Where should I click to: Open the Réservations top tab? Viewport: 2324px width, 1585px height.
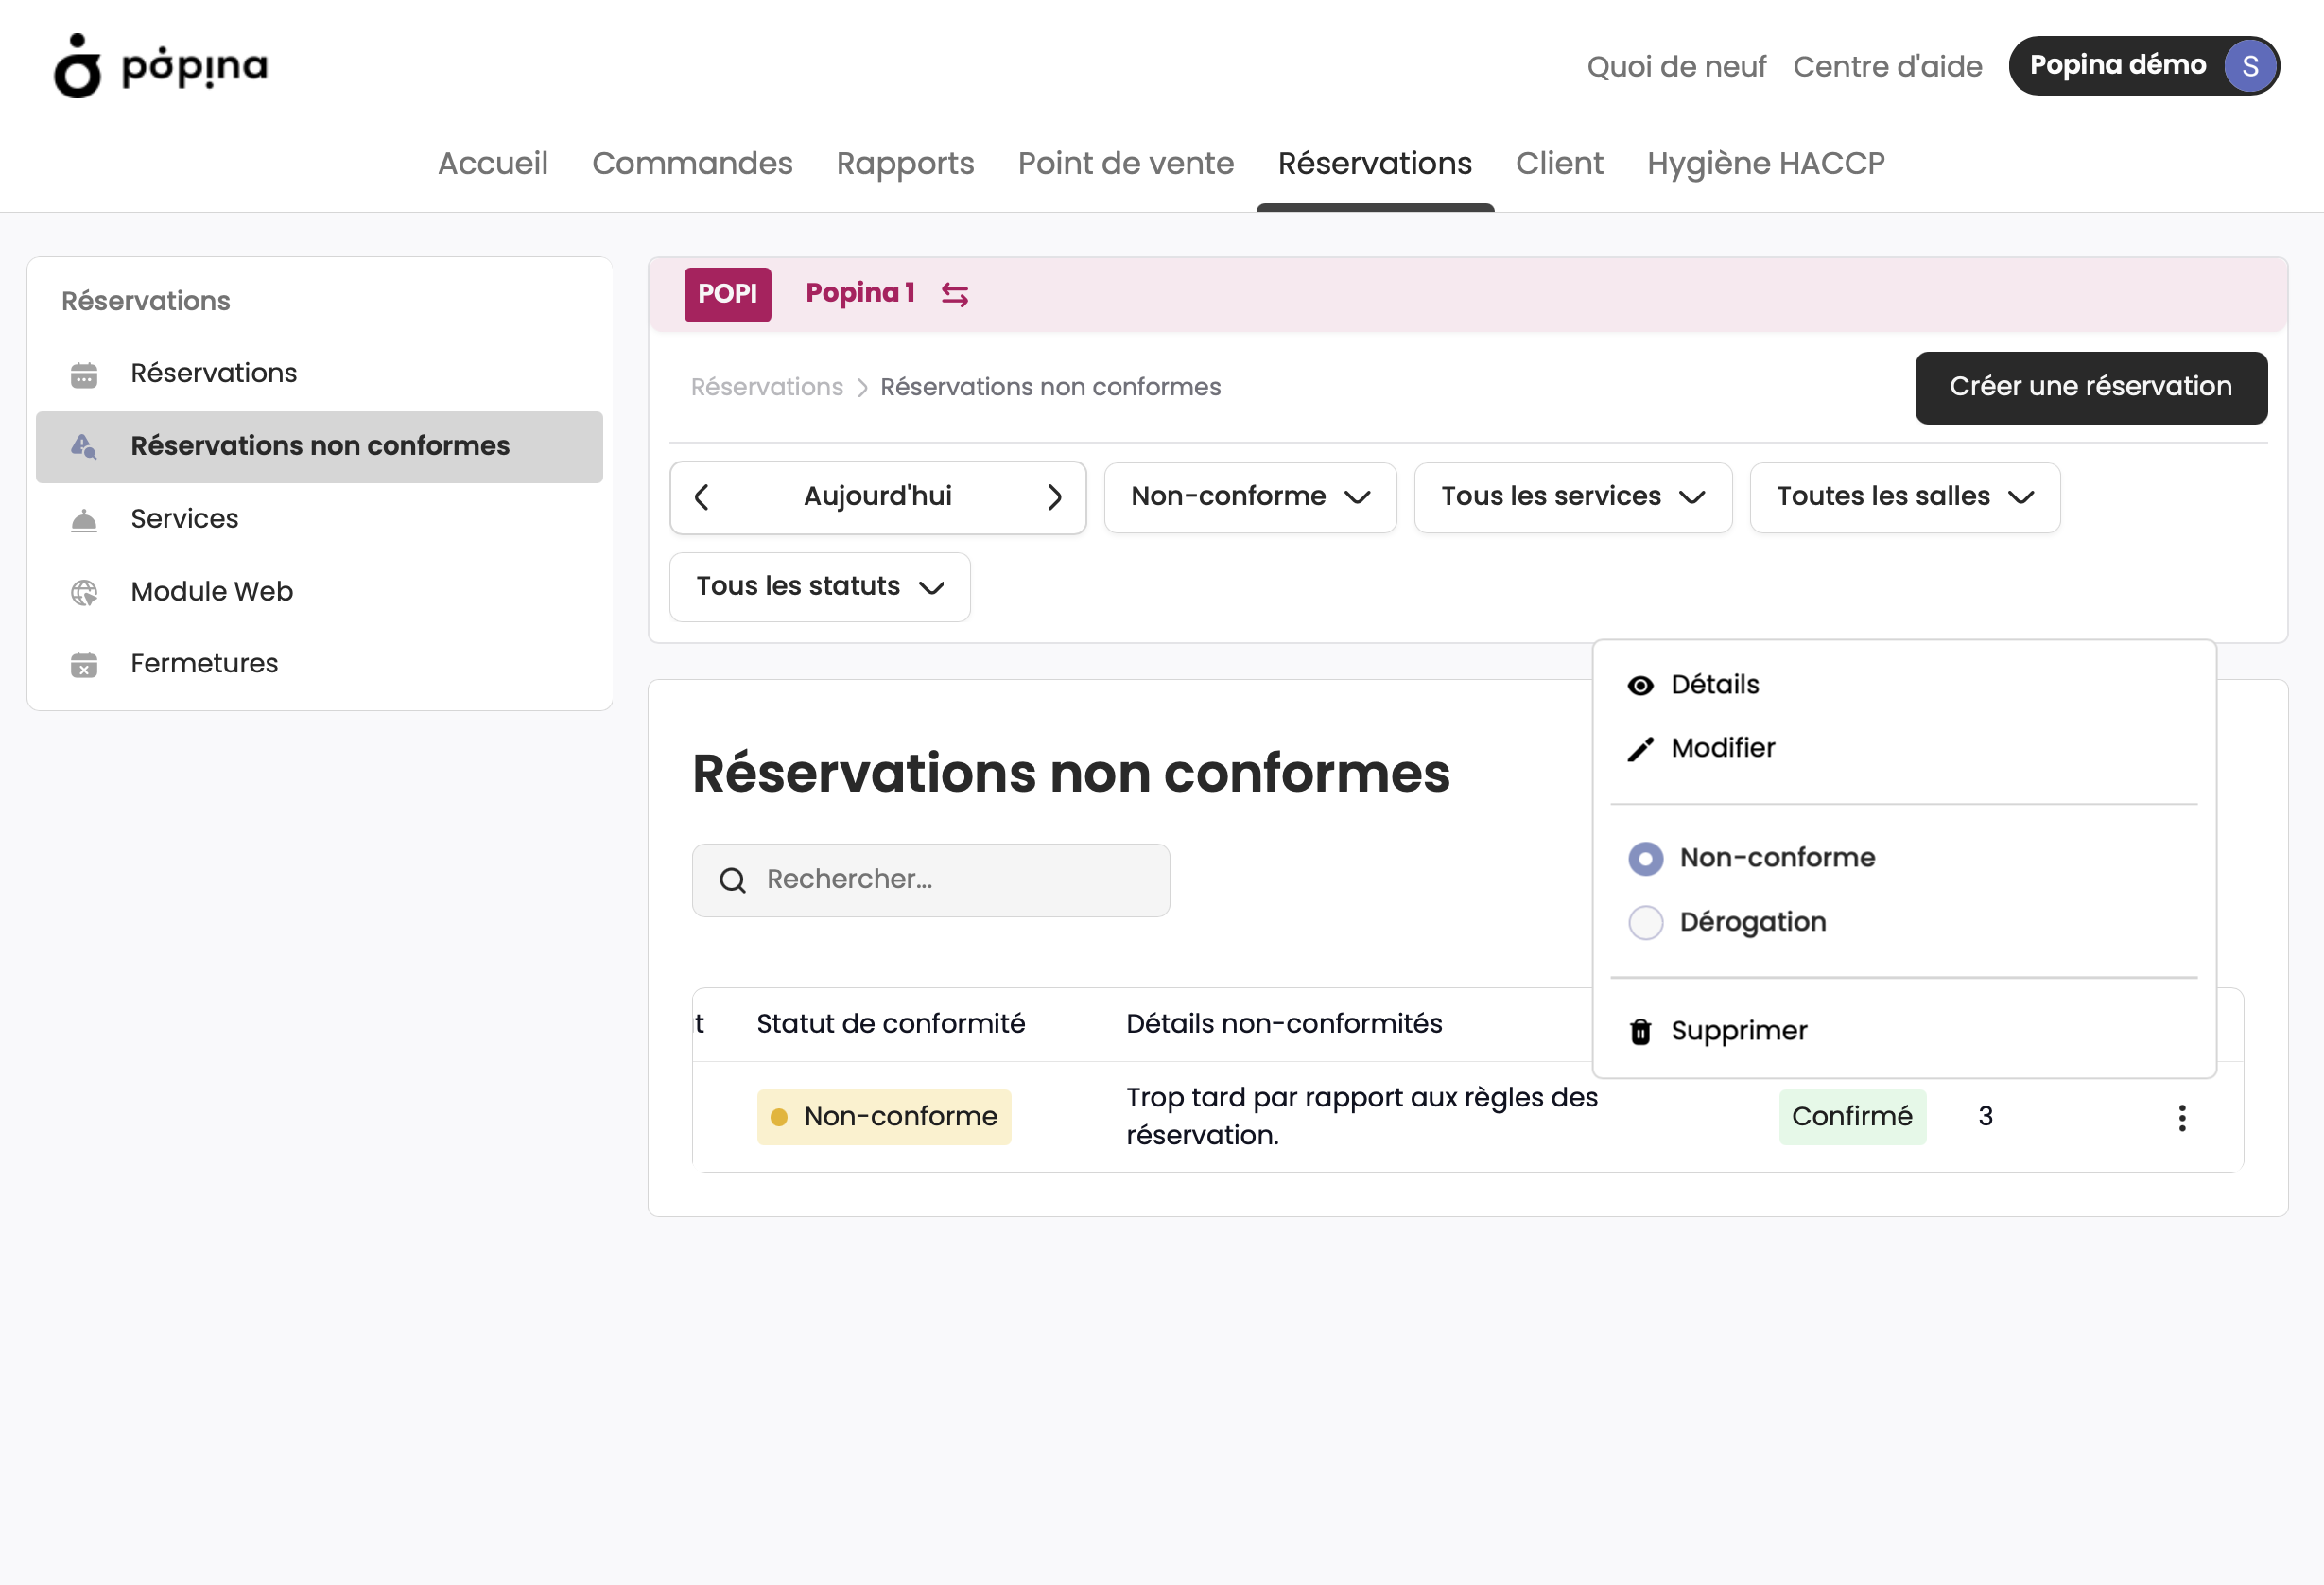click(1374, 163)
